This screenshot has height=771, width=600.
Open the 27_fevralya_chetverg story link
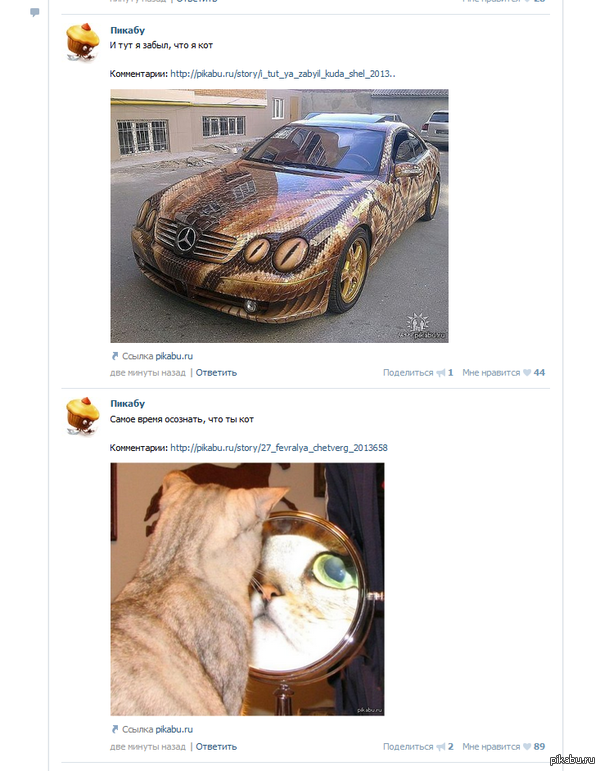pyautogui.click(x=279, y=448)
